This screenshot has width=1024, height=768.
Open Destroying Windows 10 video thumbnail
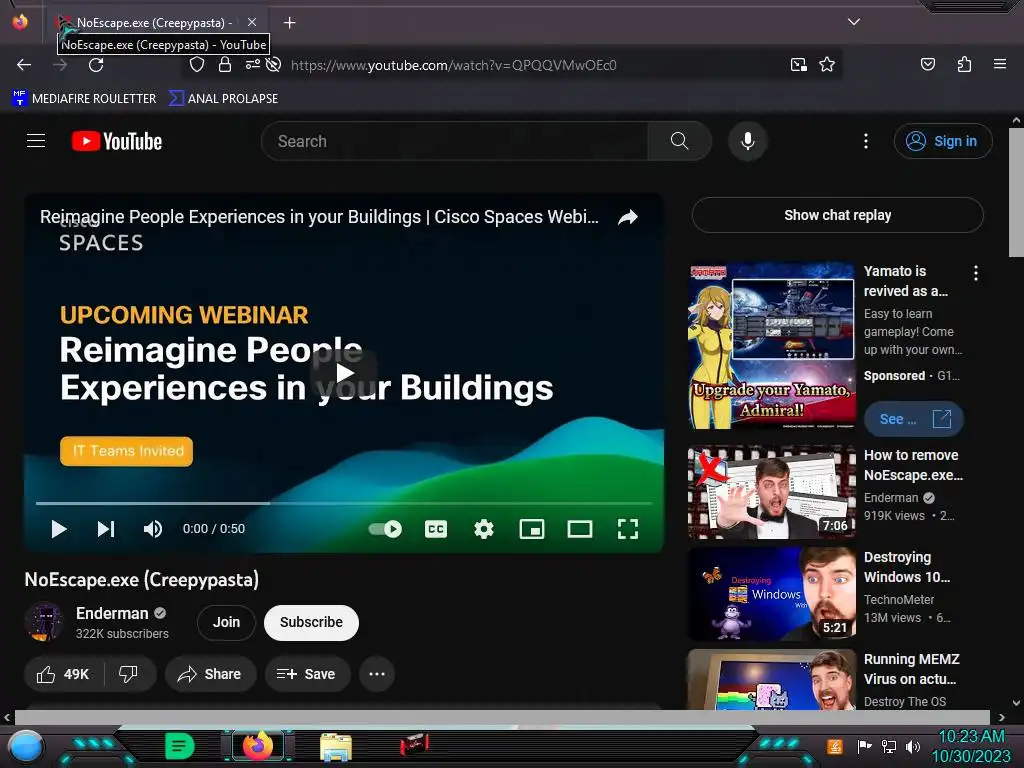point(772,594)
